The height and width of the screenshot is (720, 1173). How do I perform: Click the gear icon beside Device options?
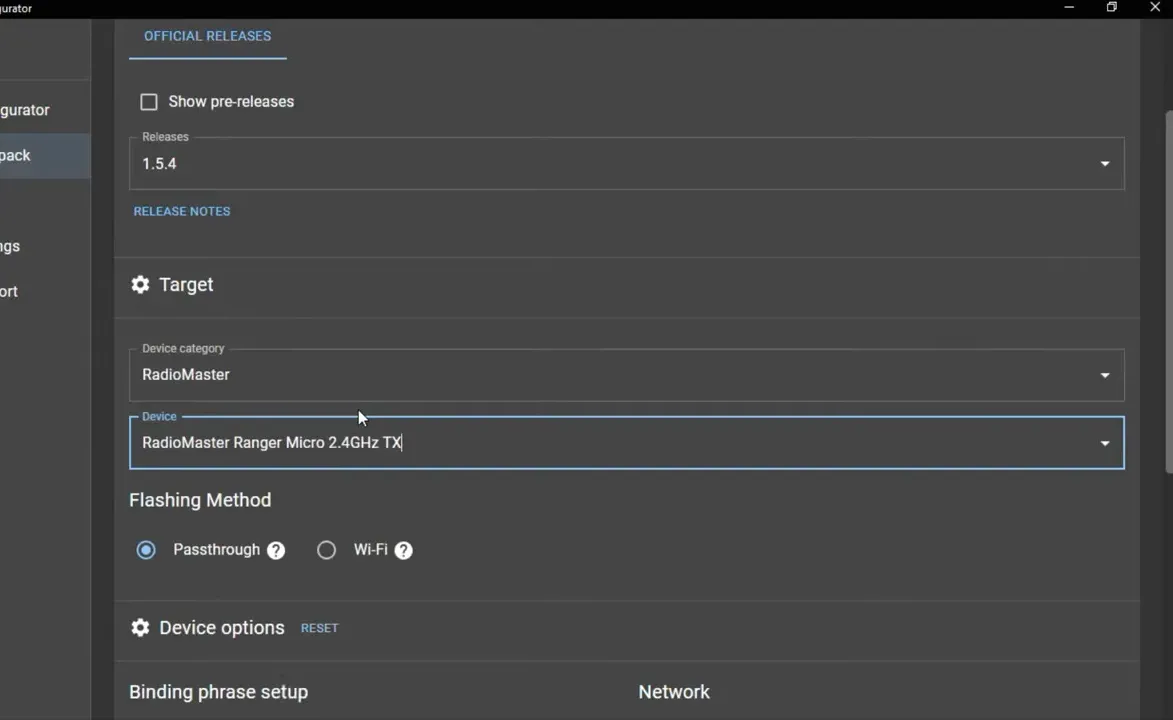click(x=140, y=627)
